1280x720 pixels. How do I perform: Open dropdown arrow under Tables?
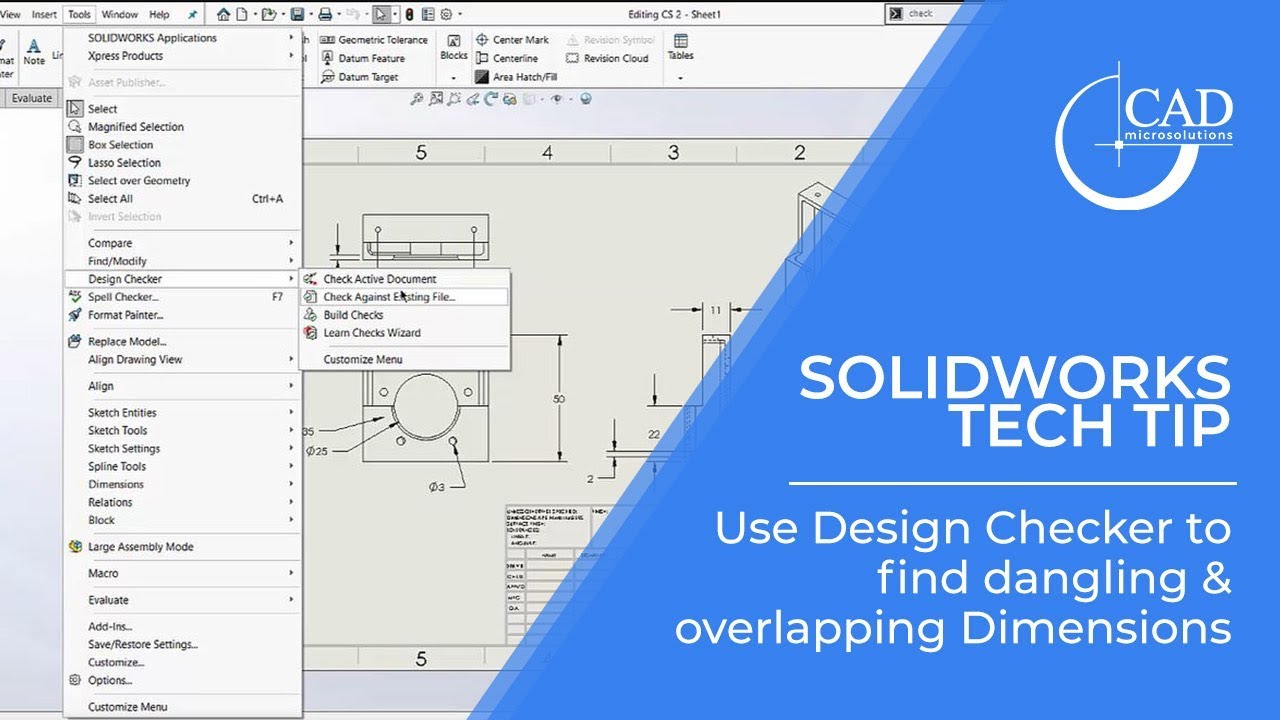point(681,78)
